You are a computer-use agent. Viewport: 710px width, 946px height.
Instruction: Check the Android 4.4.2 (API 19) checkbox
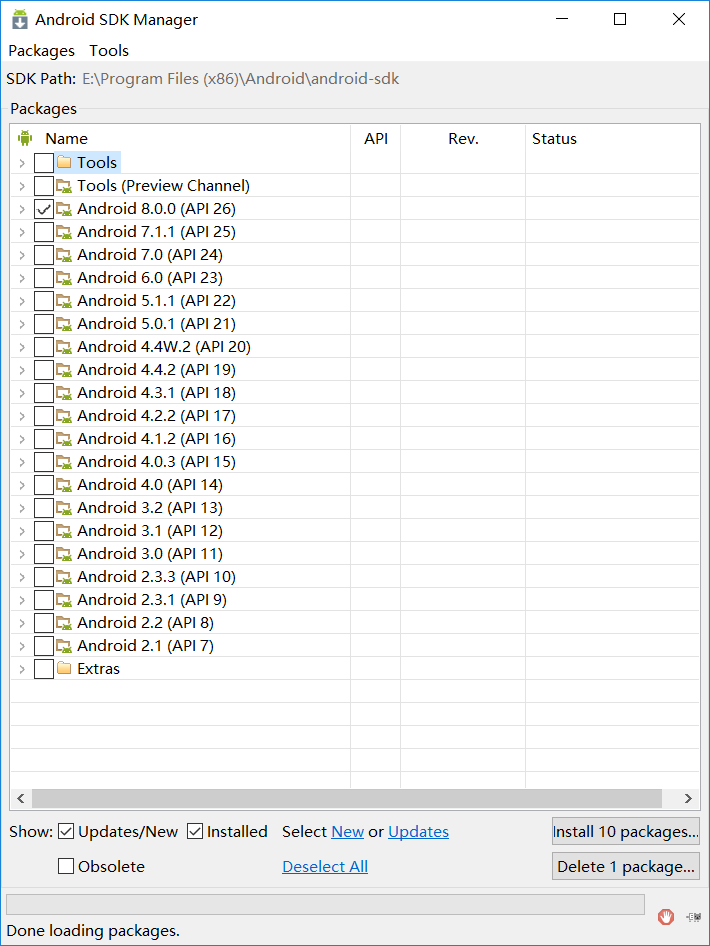point(44,370)
